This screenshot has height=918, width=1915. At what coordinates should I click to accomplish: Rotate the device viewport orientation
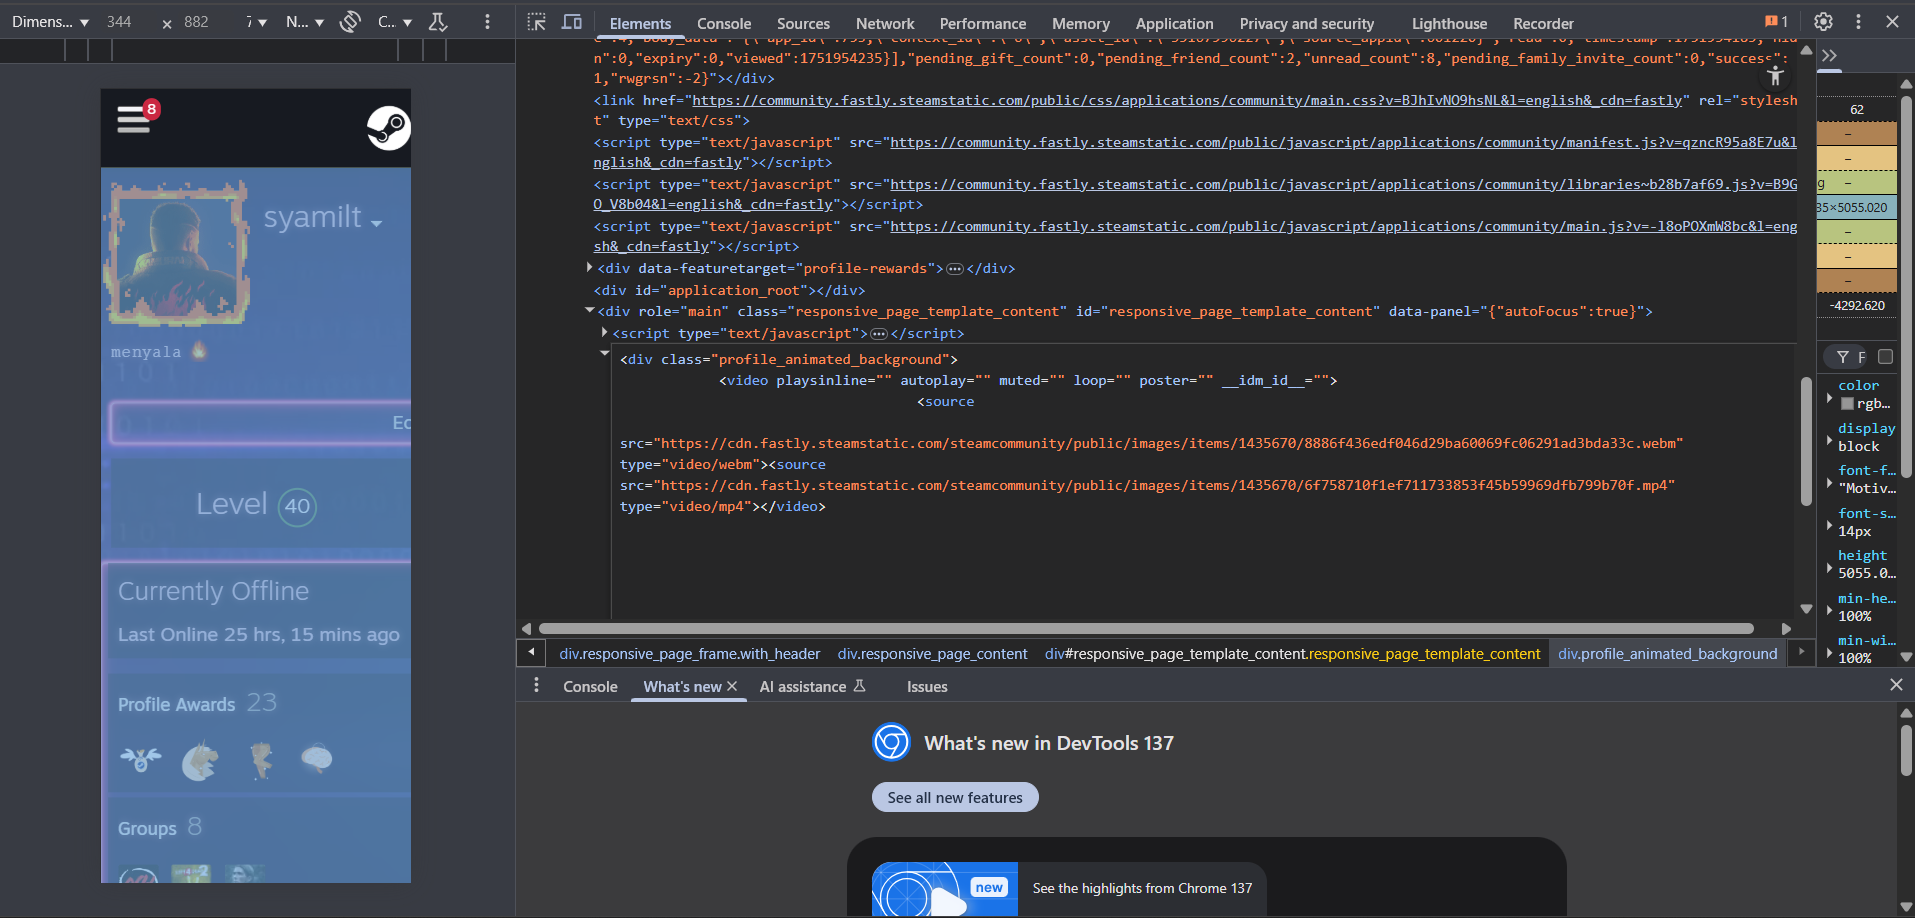coord(350,22)
